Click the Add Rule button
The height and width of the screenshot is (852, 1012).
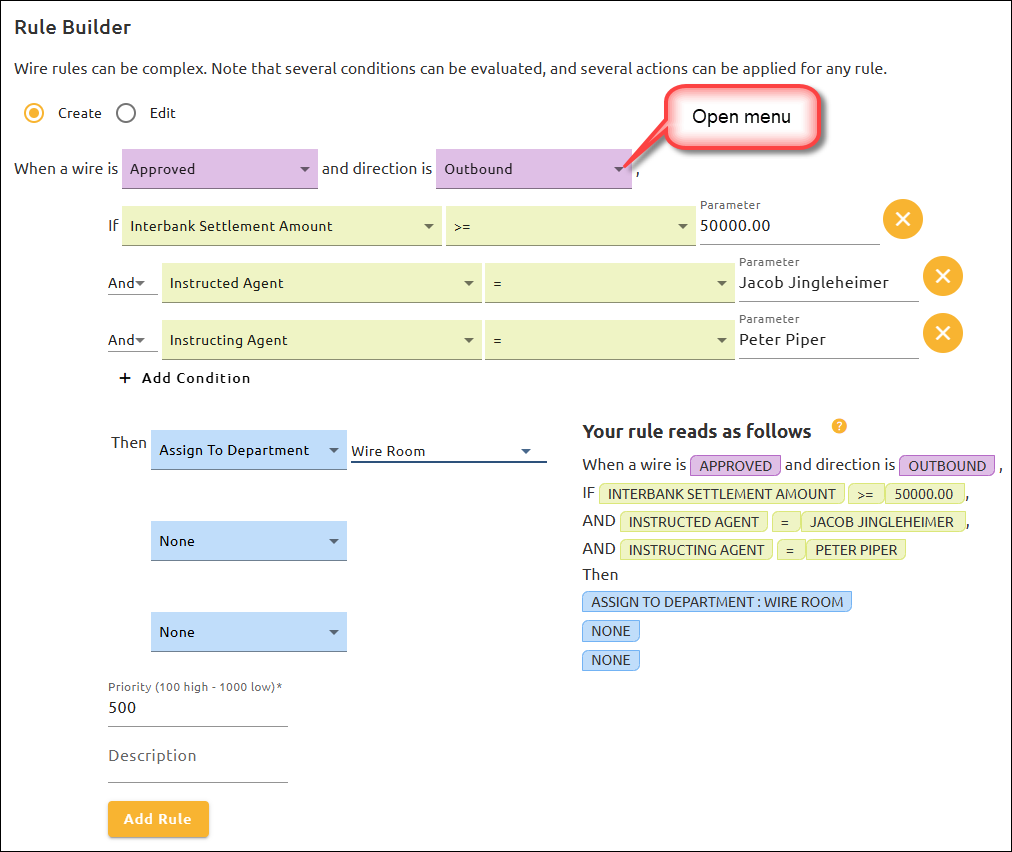pos(158,819)
